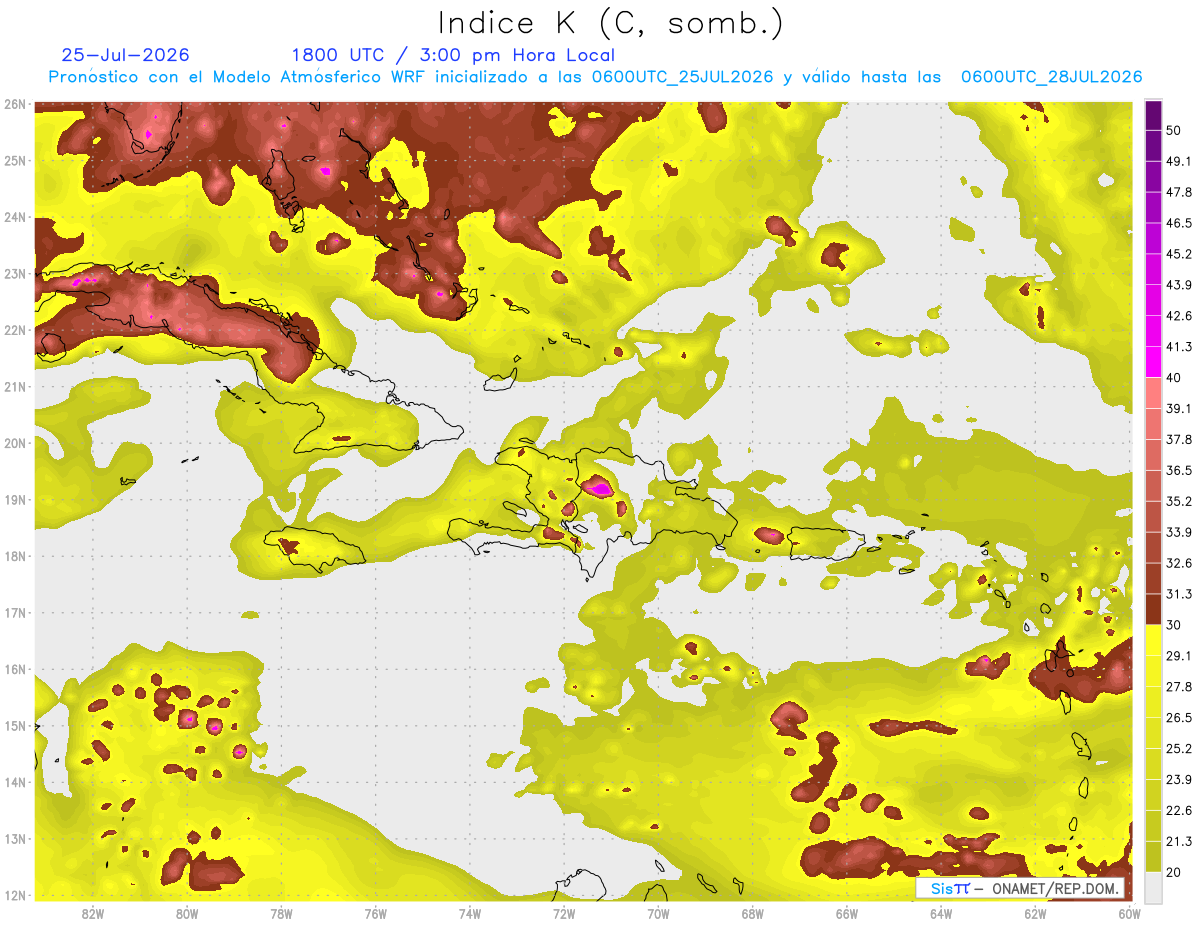
Task: Click the color scale value '41.3'
Action: [1178, 347]
